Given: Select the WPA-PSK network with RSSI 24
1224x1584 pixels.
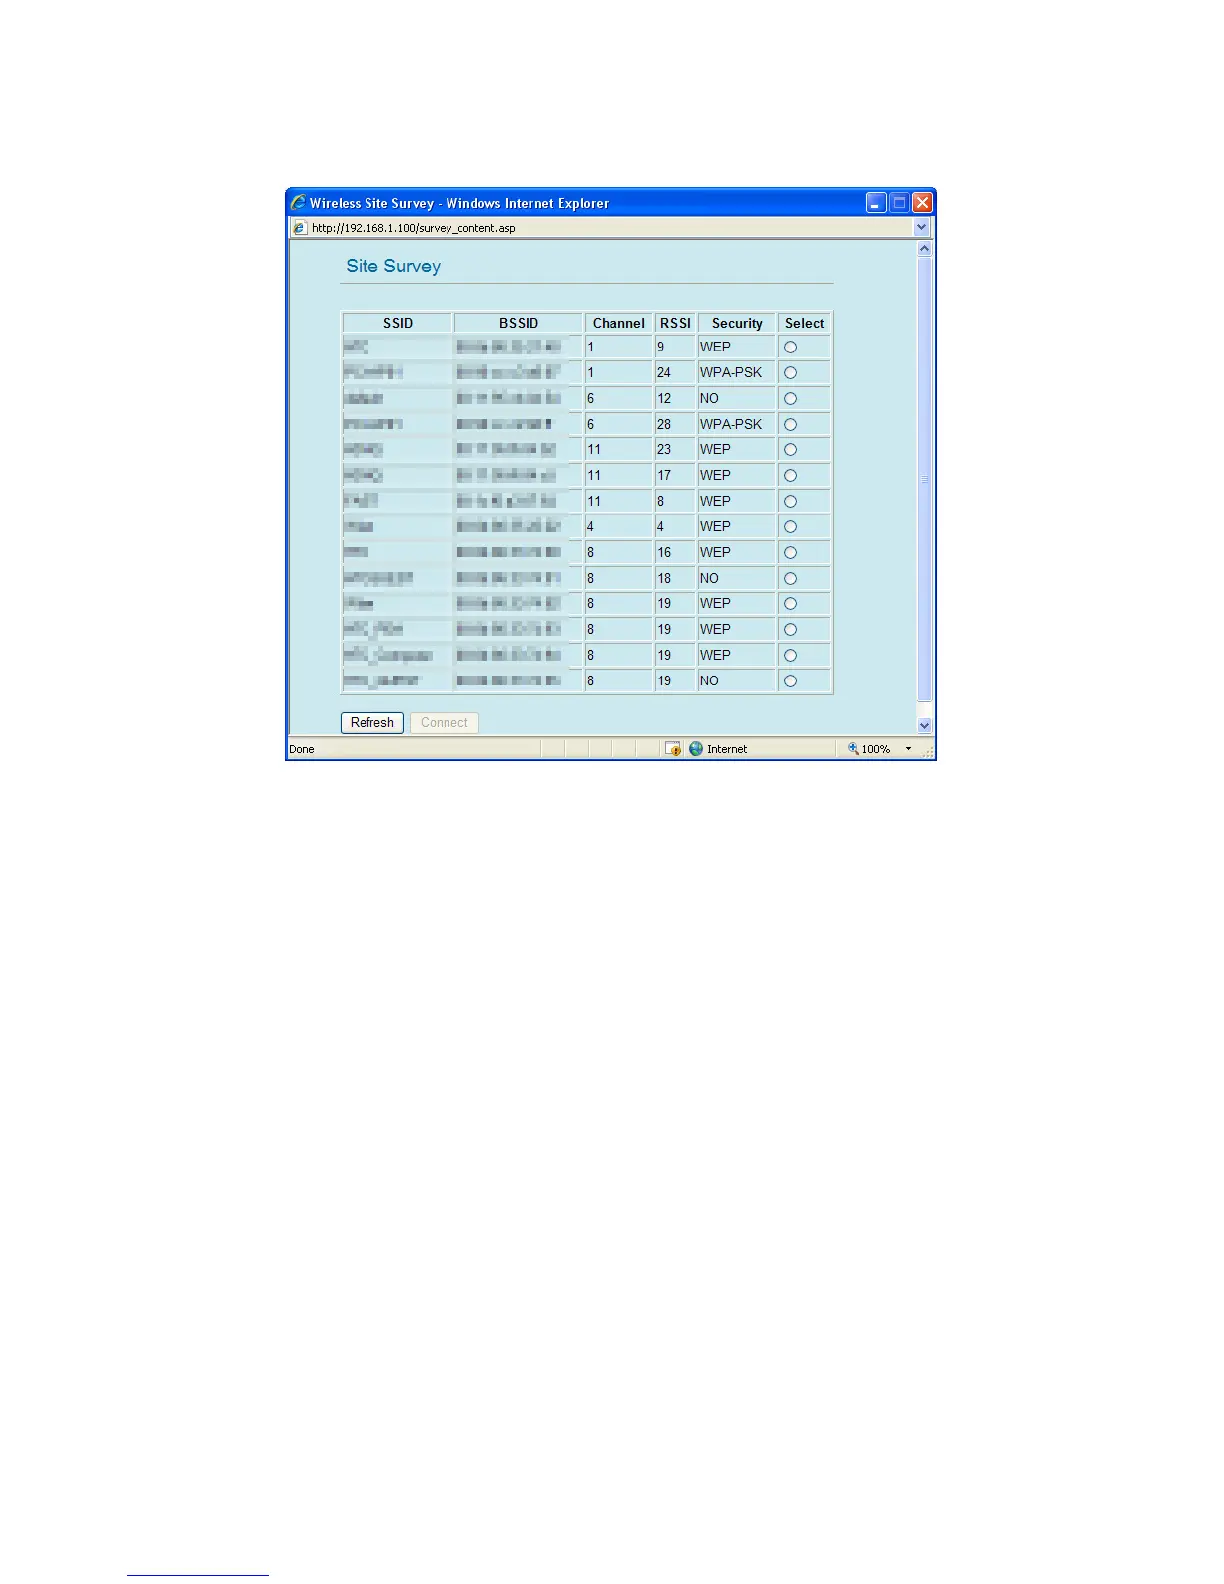Looking at the screenshot, I should click(790, 373).
